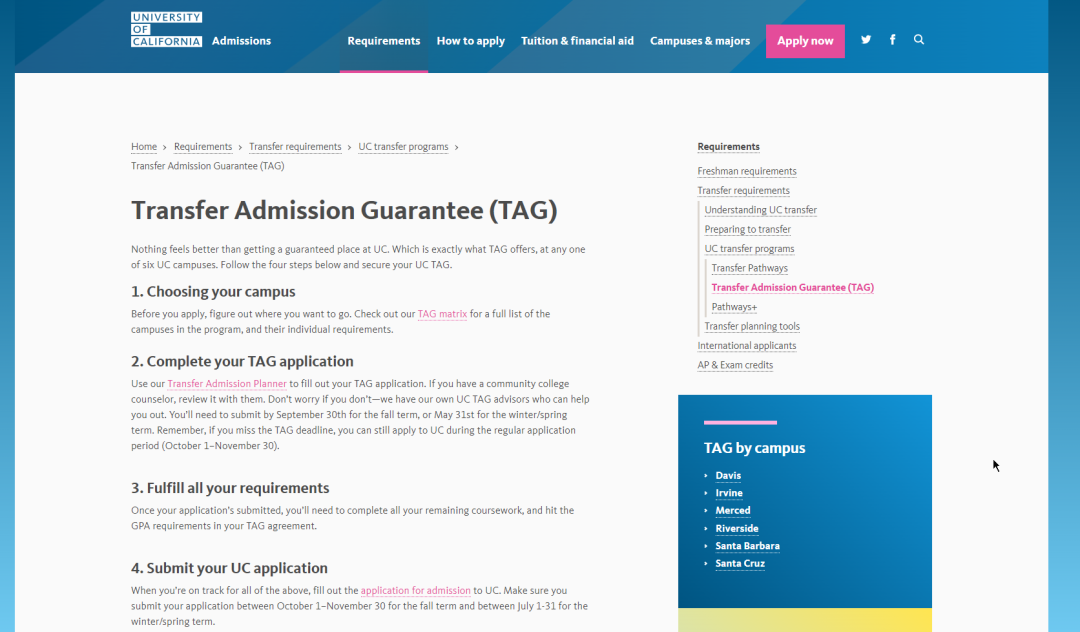Open AP & Exam credits sidebar link
The height and width of the screenshot is (632, 1080).
pos(735,365)
